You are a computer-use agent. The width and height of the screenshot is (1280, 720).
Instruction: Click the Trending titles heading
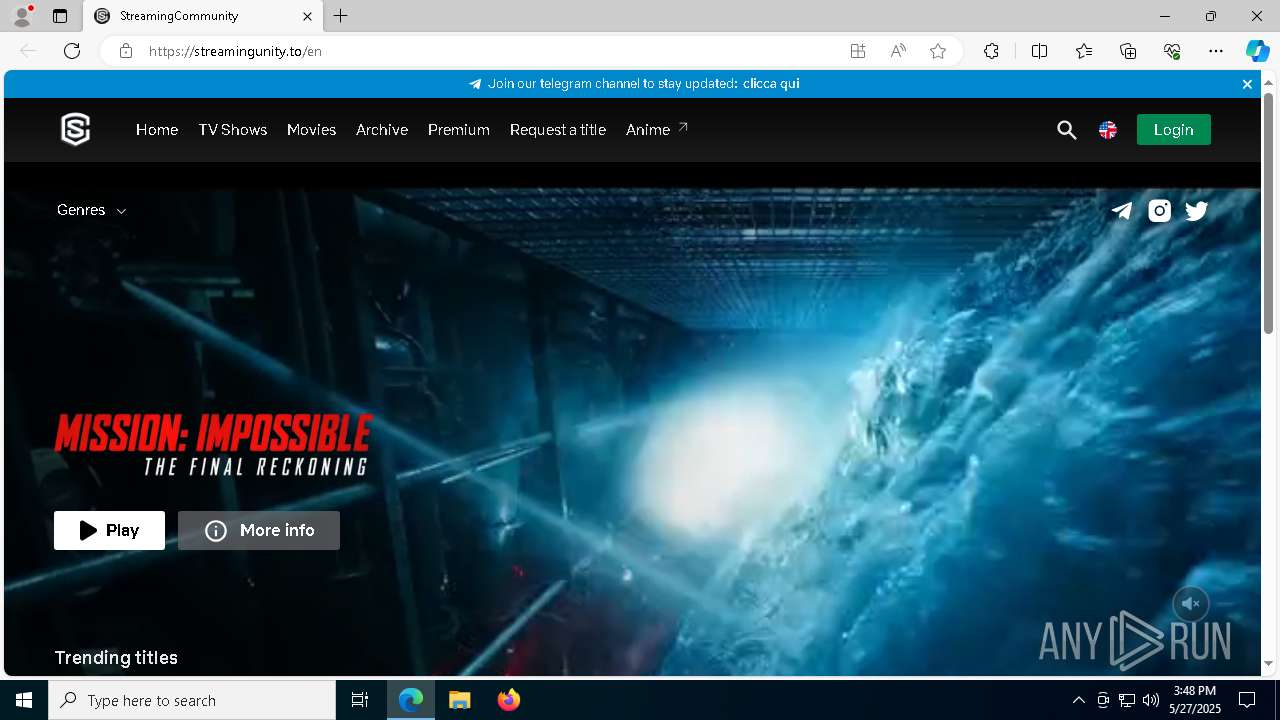(116, 658)
